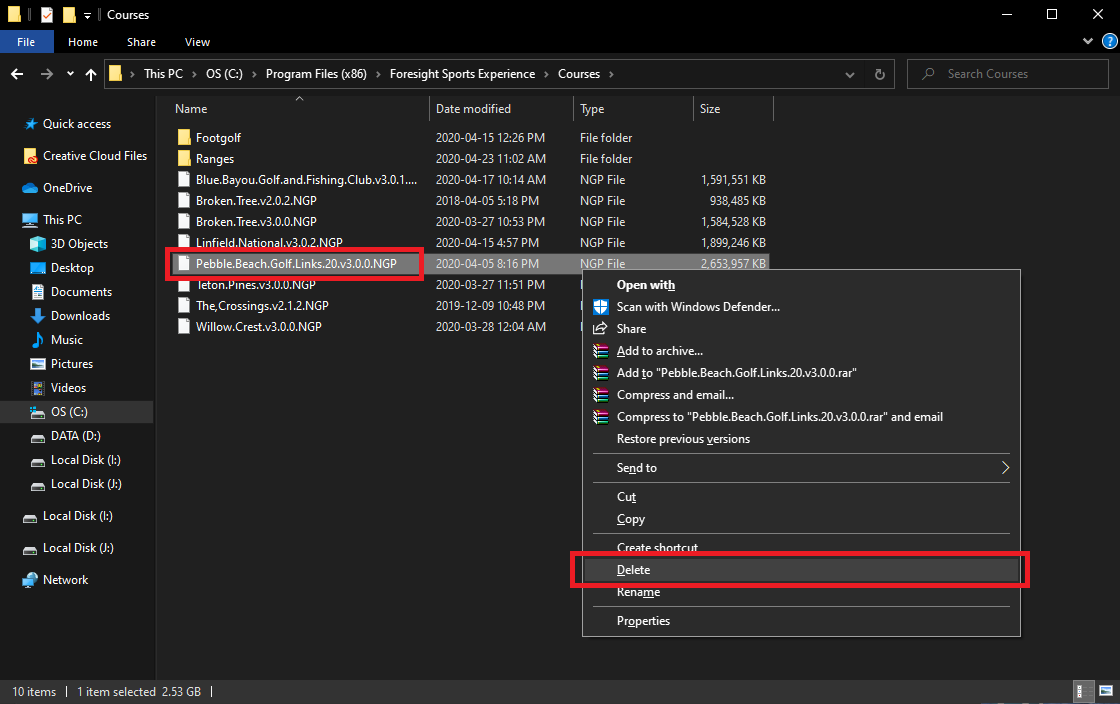
Task: Expand the address bar history dropdown
Action: click(x=849, y=74)
